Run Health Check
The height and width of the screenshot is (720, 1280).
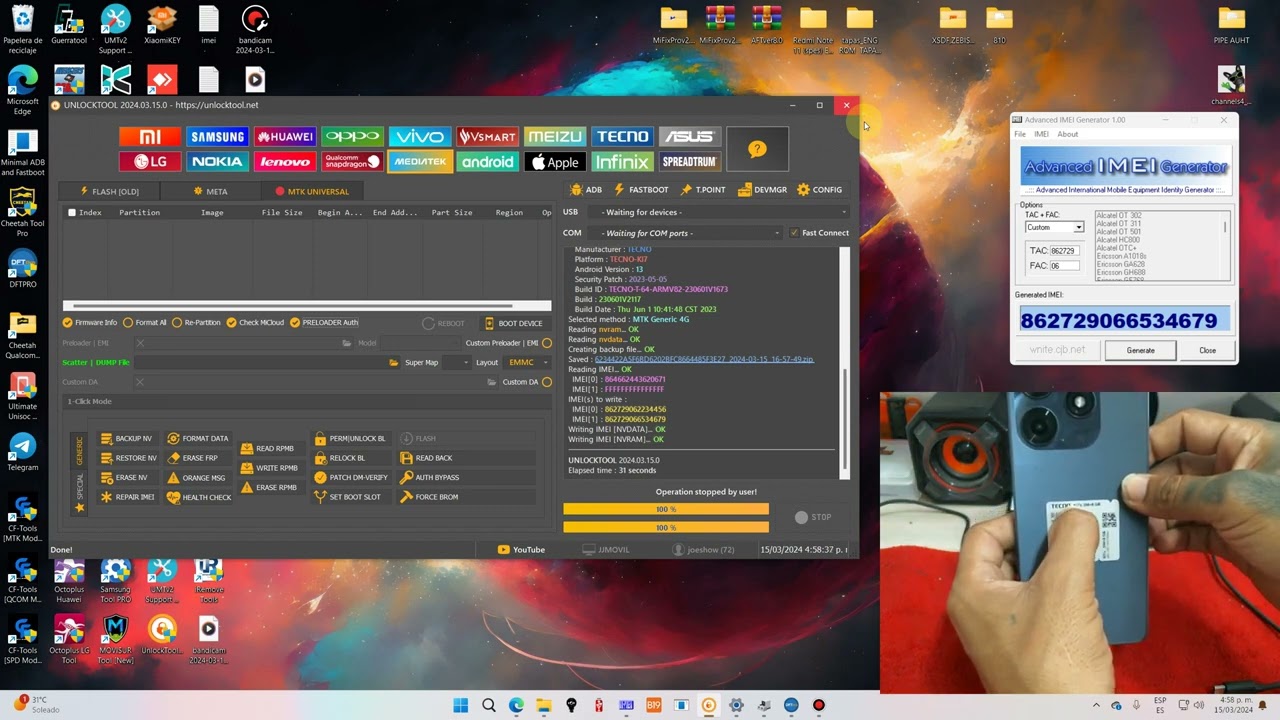click(199, 497)
